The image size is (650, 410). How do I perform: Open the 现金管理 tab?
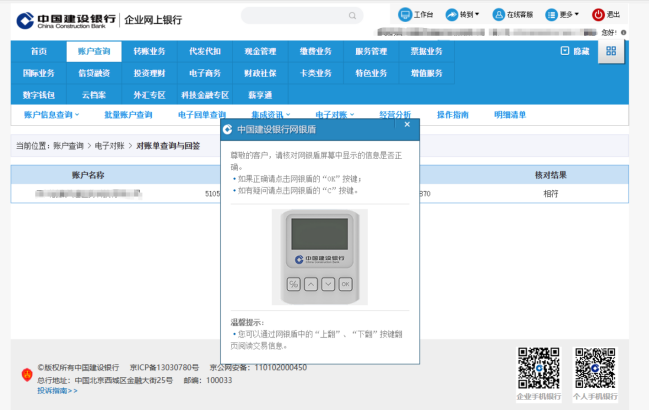tap(260, 51)
